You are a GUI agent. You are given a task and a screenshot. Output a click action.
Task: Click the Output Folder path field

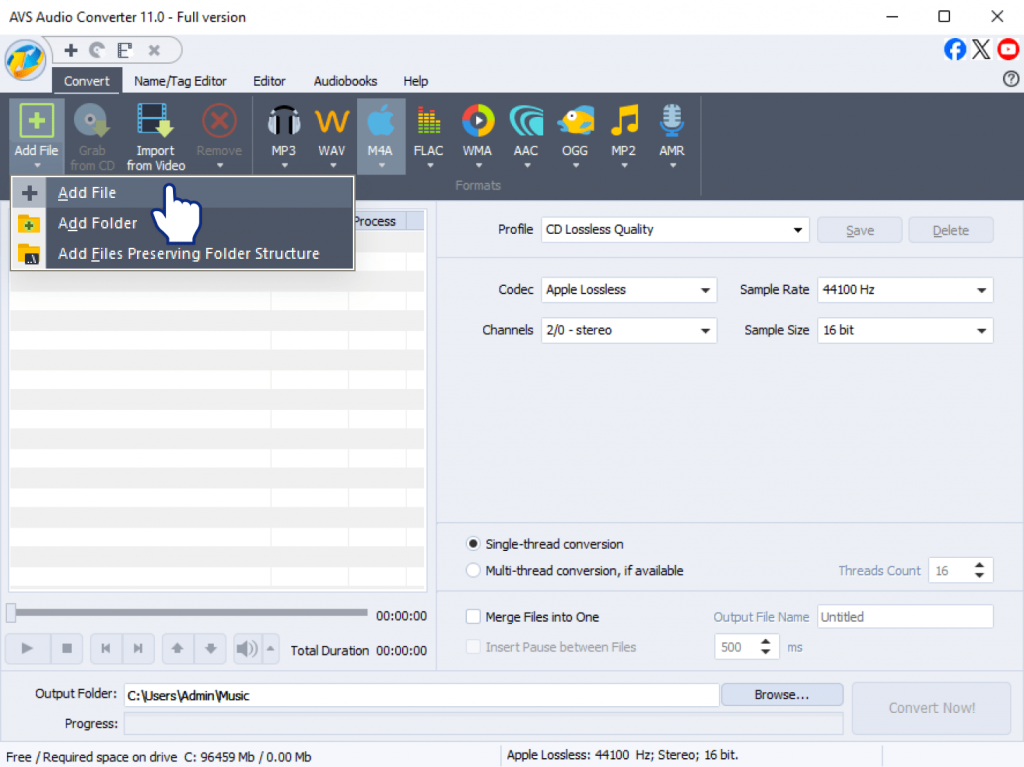(421, 695)
